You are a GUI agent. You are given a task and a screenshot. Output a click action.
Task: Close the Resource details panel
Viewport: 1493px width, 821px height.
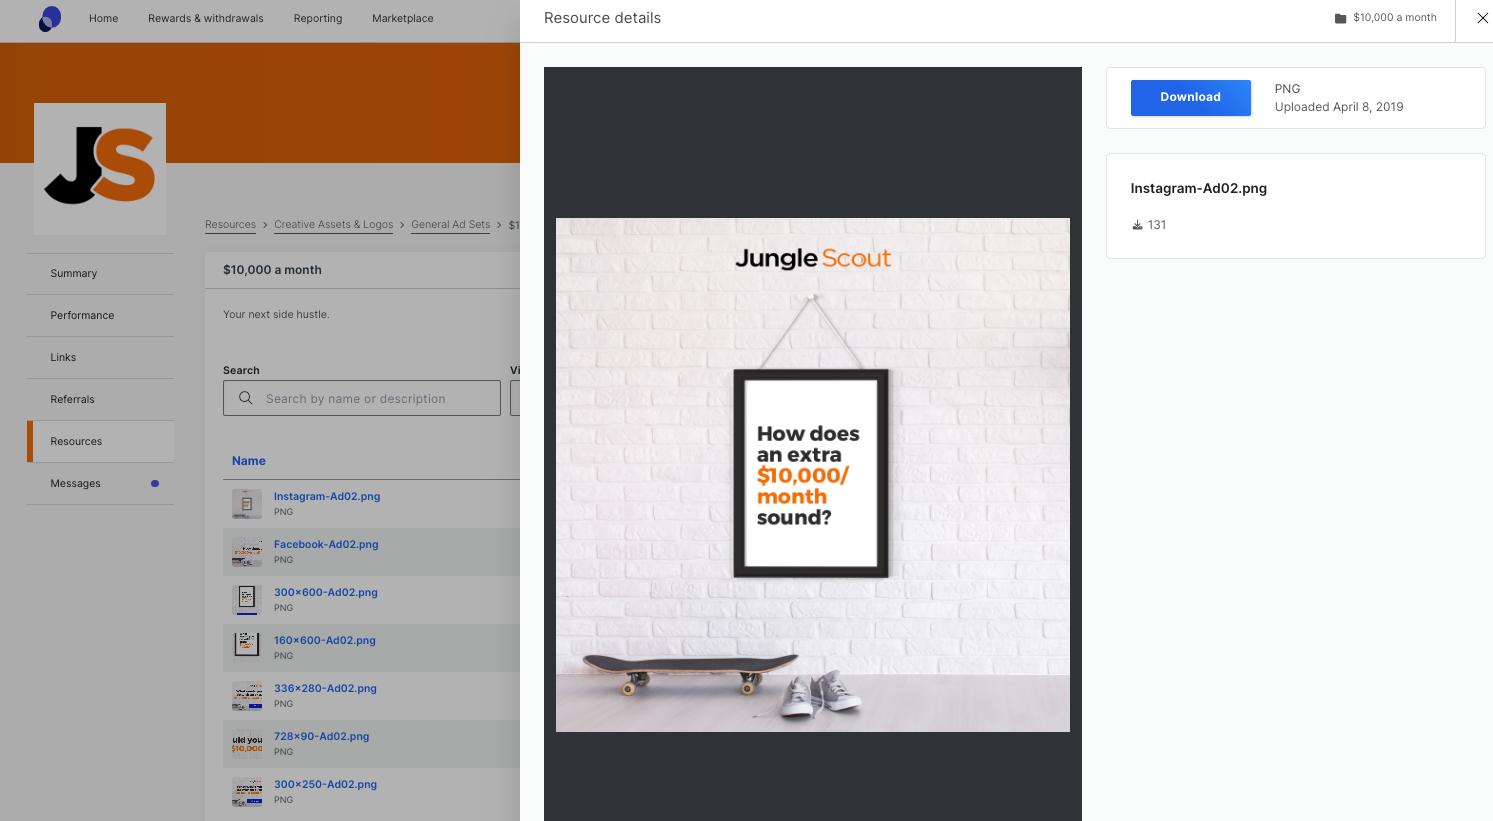click(1483, 18)
